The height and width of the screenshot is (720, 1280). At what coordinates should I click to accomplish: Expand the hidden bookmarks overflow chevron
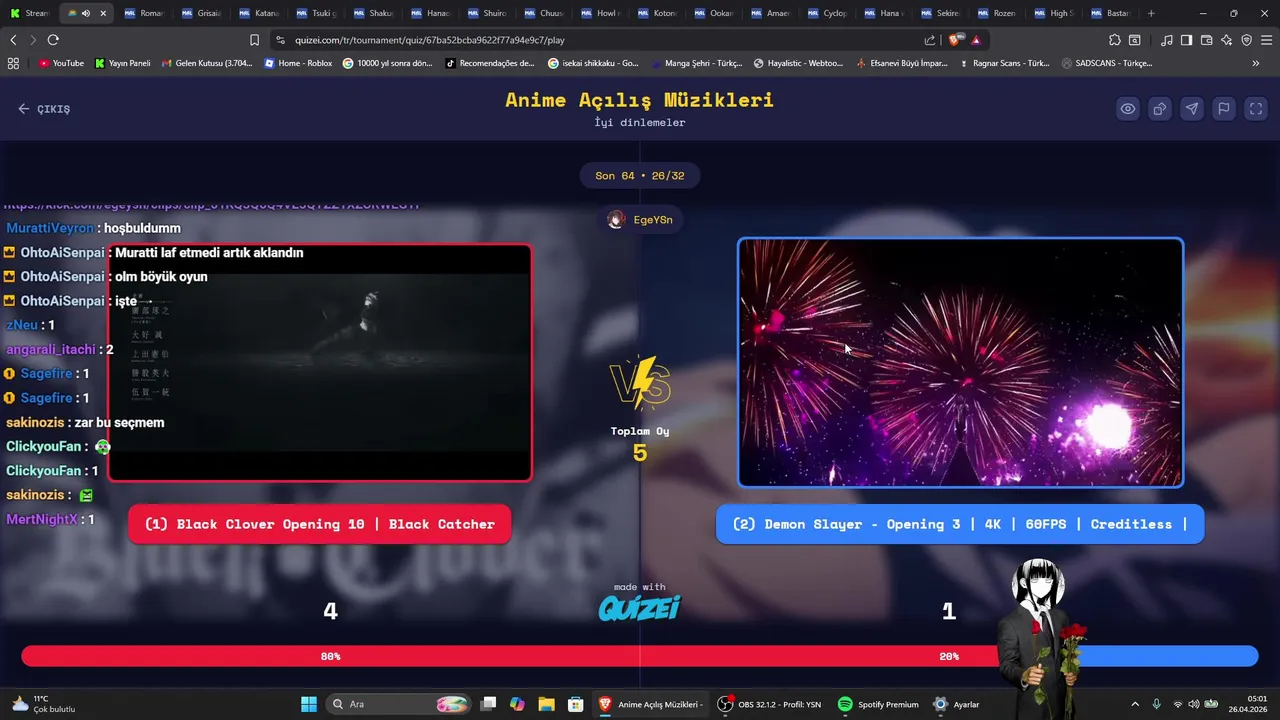[x=1255, y=63]
